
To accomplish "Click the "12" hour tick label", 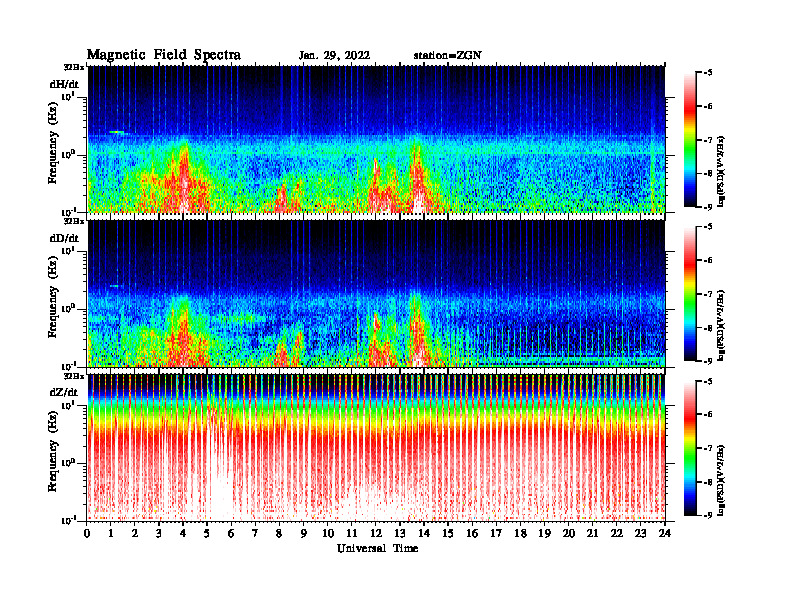I will (376, 534).
